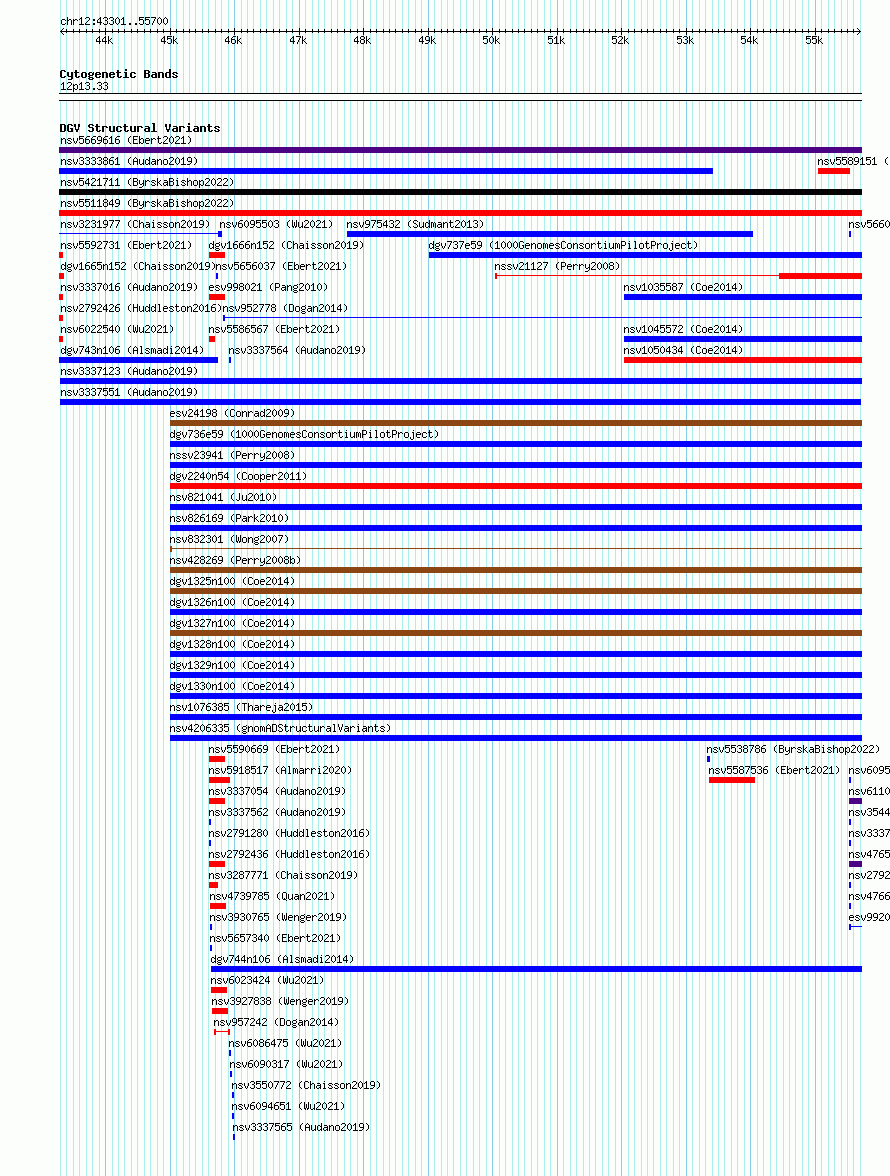This screenshot has height=1176, width=890.
Task: Click the nsv3550772 (Chaisson2019) label
Action: click(306, 1085)
